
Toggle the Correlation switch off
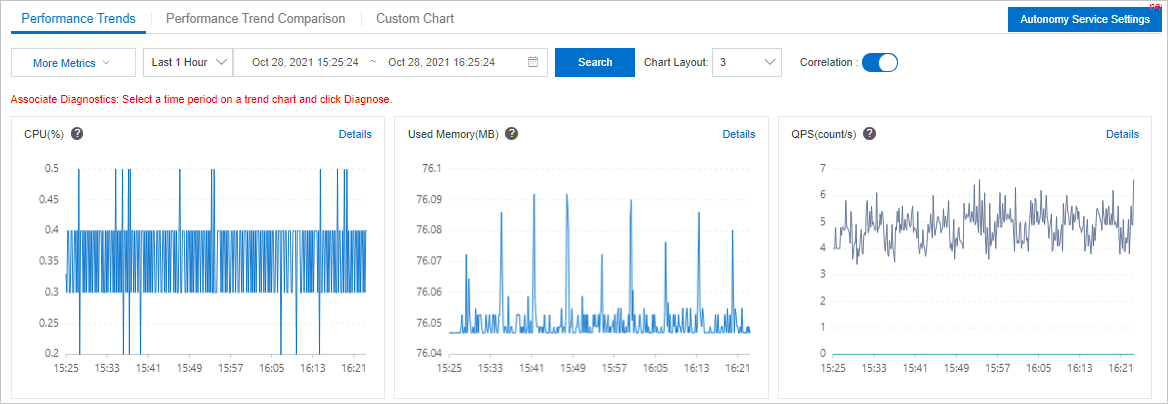880,63
